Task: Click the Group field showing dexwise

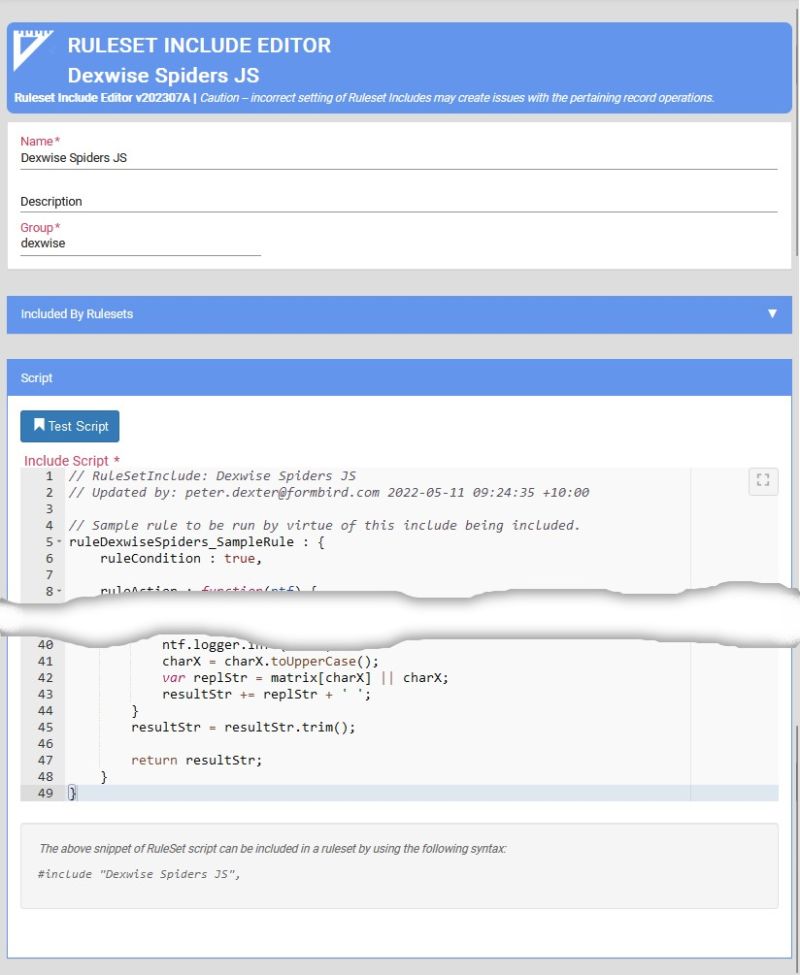Action: pos(140,243)
